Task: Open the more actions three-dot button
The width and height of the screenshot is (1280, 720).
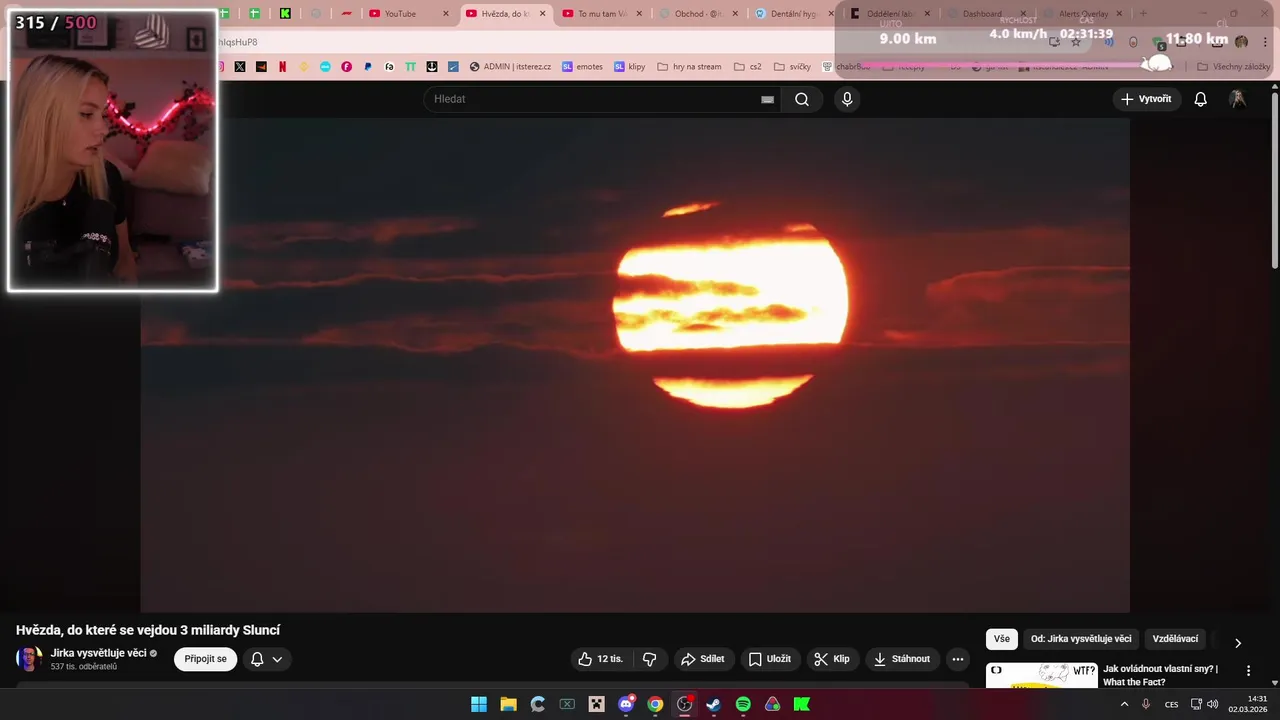Action: coord(957,659)
